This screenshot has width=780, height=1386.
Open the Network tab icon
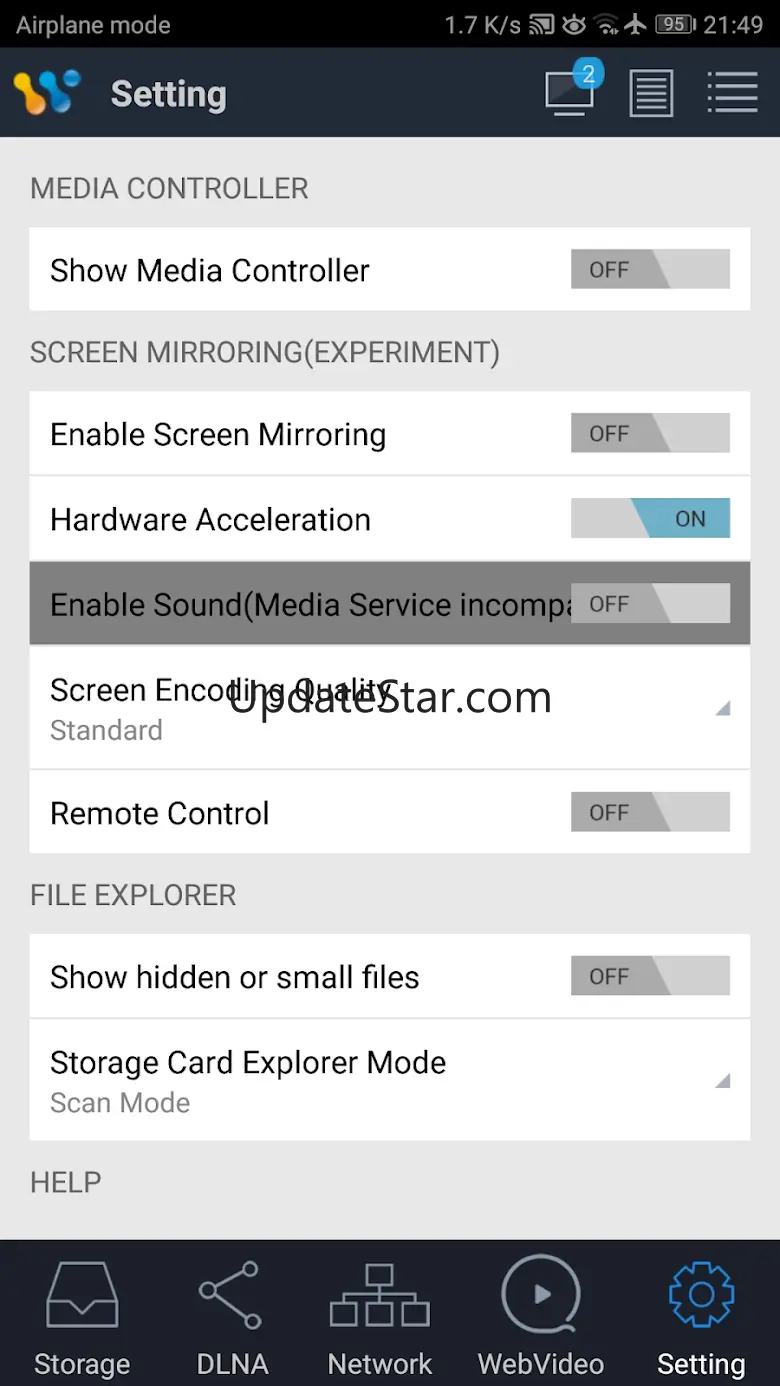[x=380, y=1295]
